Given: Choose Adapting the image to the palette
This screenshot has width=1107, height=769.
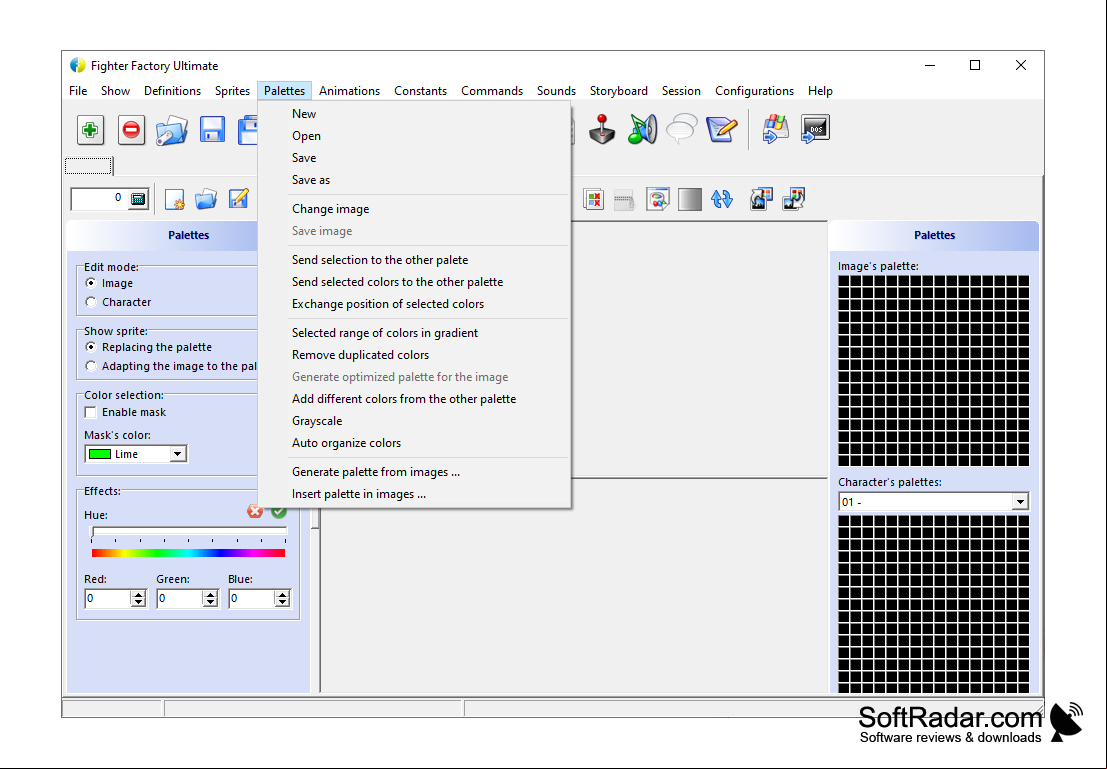Looking at the screenshot, I should tap(90, 366).
